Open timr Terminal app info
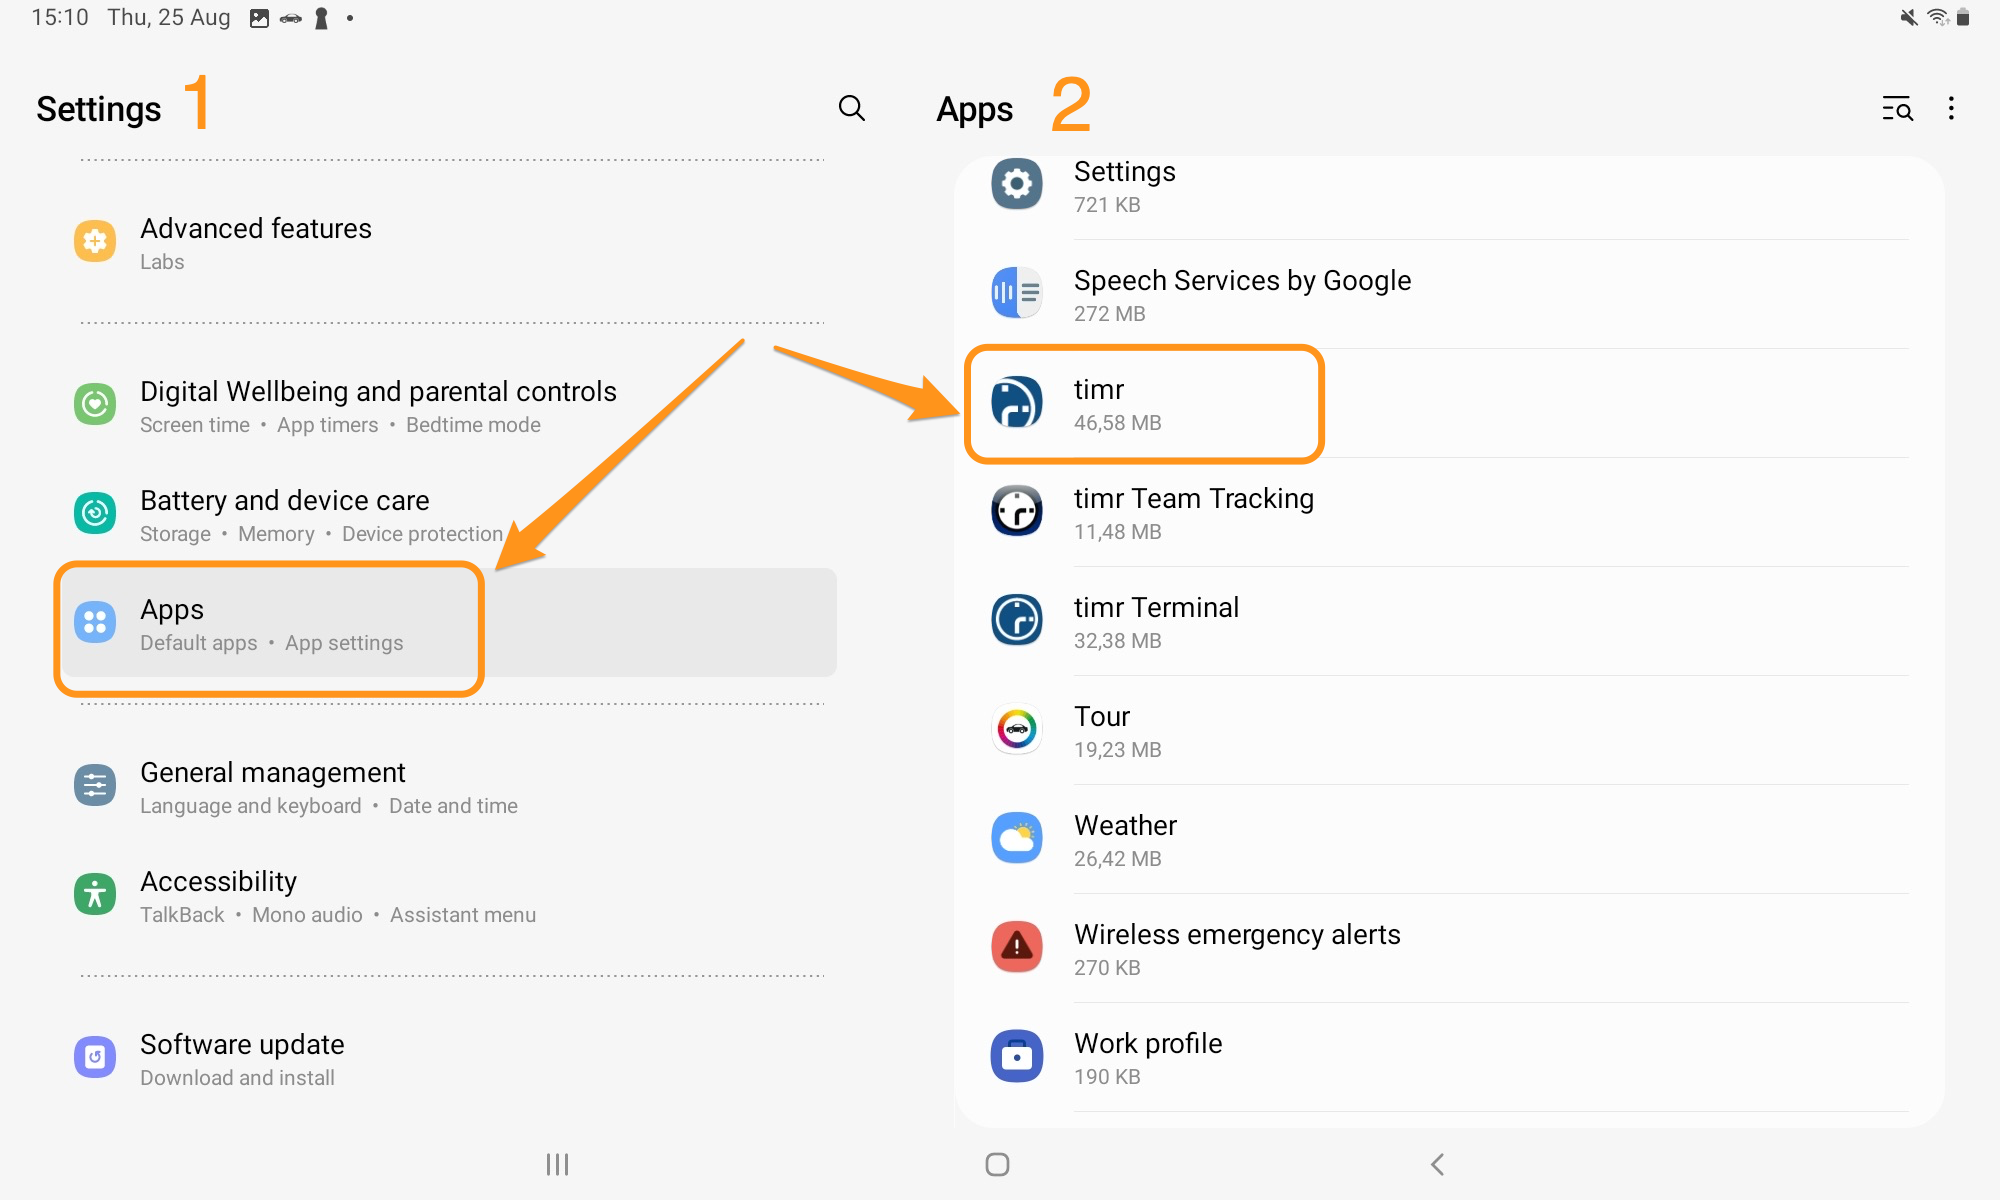2000x1200 pixels. tap(1450, 621)
